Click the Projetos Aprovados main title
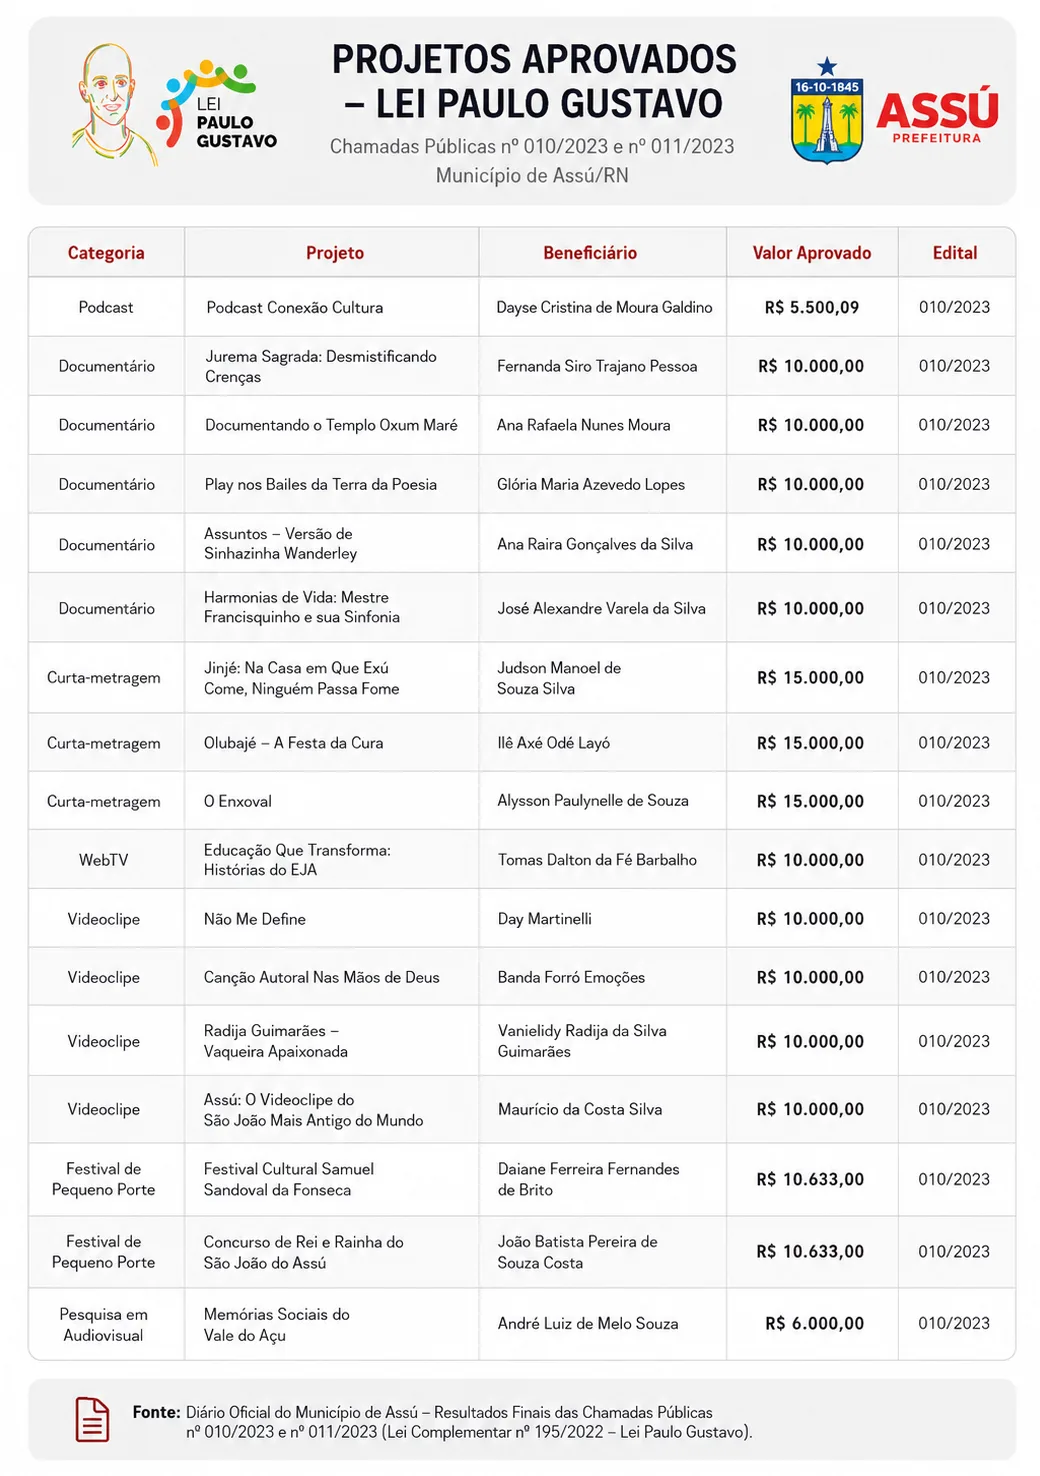Image resolution: width=1040 pixels, height=1476 pixels. pyautogui.click(x=534, y=81)
